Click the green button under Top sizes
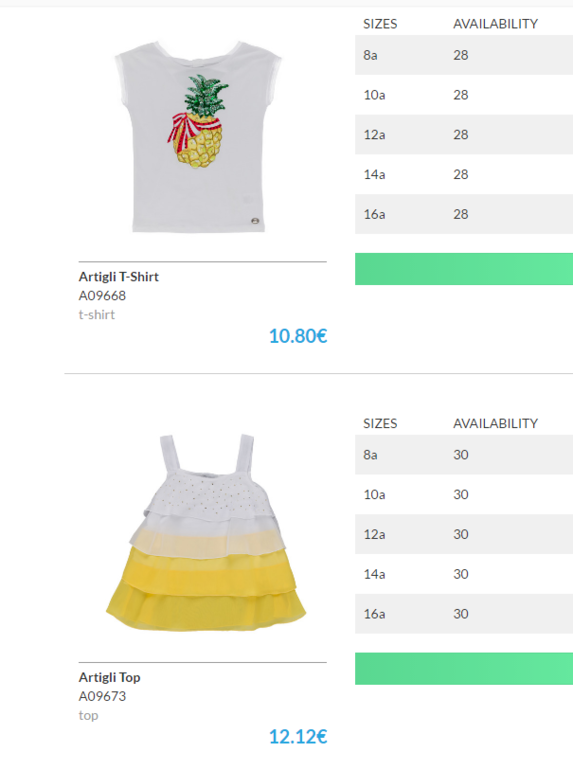573x770 pixels. coord(464,669)
